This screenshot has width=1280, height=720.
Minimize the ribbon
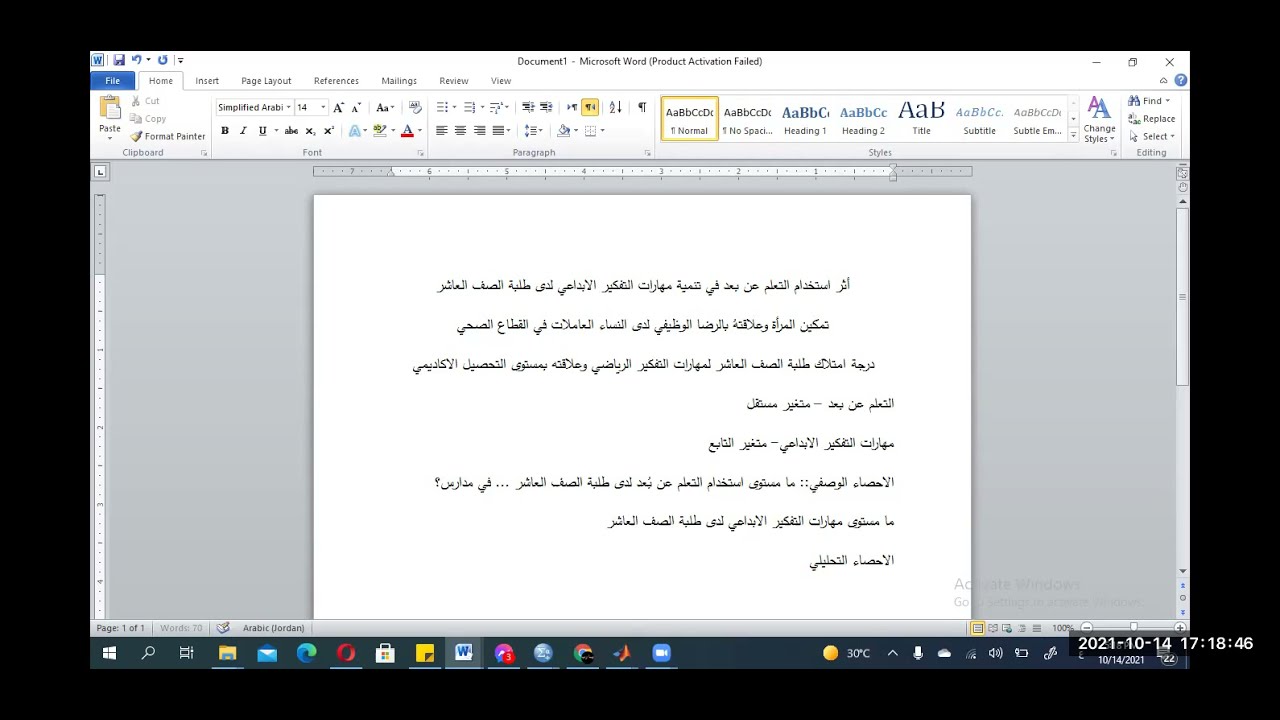[1166, 81]
